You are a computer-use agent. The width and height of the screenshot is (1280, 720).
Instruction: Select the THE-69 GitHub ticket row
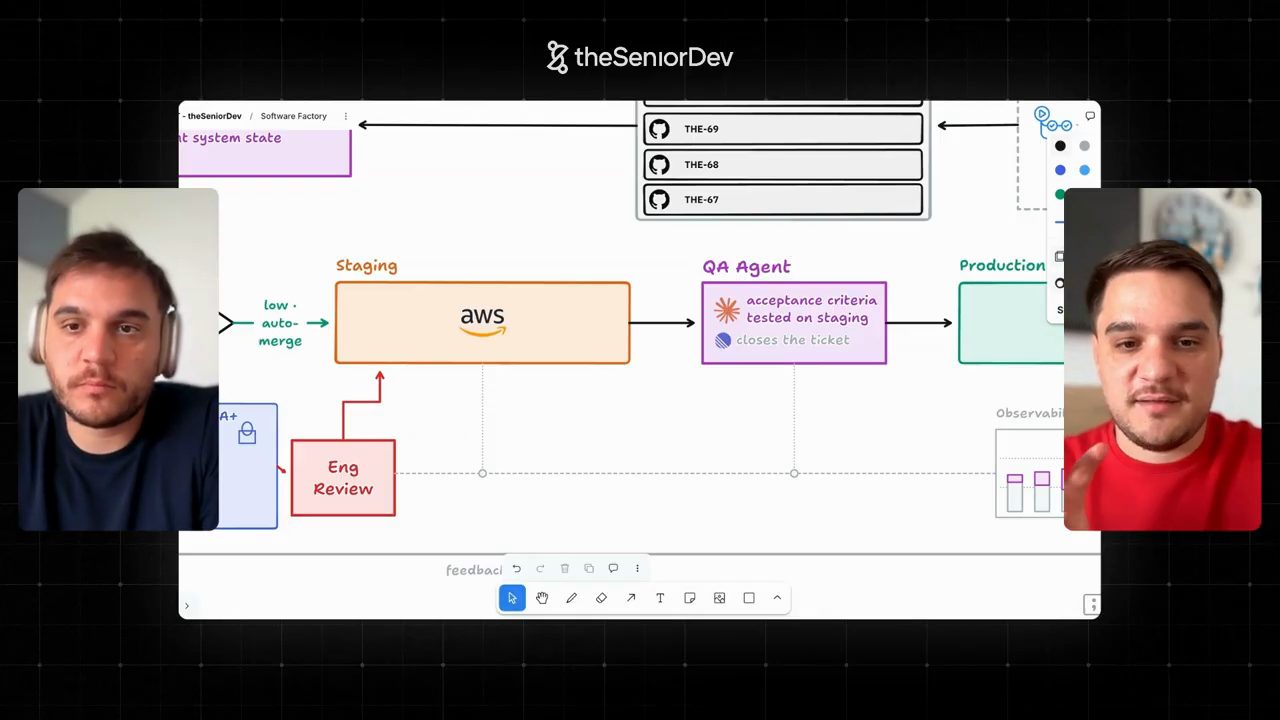pyautogui.click(x=783, y=129)
